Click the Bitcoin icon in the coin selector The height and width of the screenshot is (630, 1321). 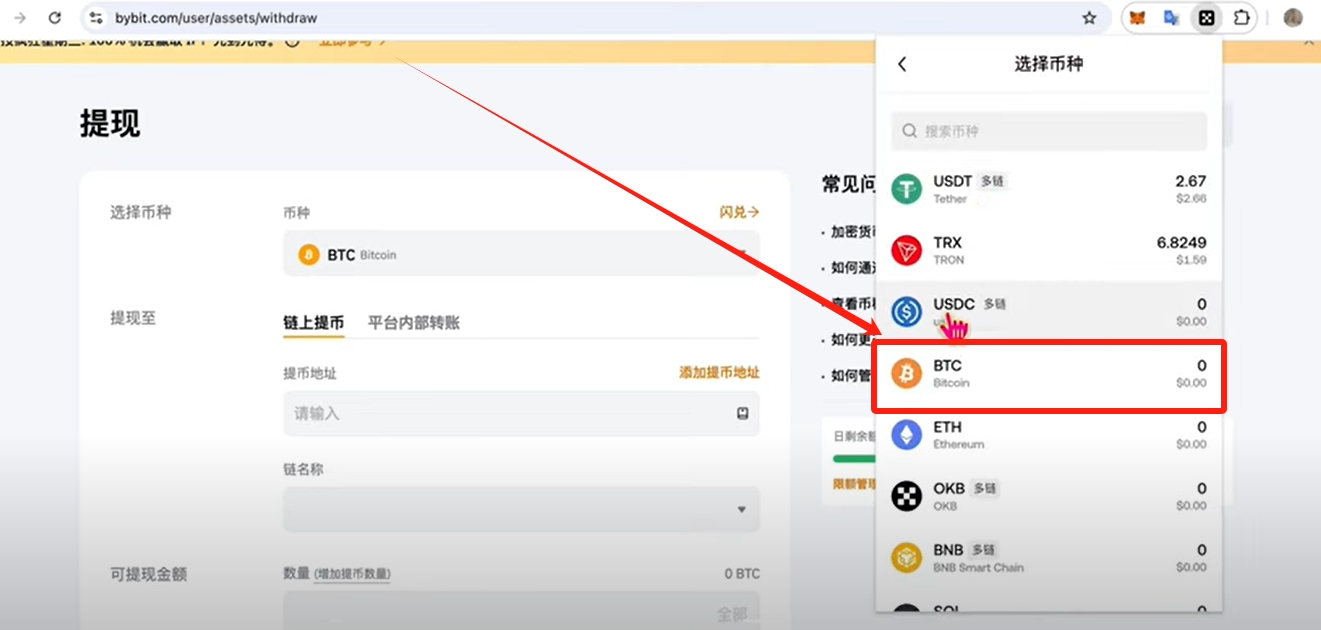pos(309,255)
